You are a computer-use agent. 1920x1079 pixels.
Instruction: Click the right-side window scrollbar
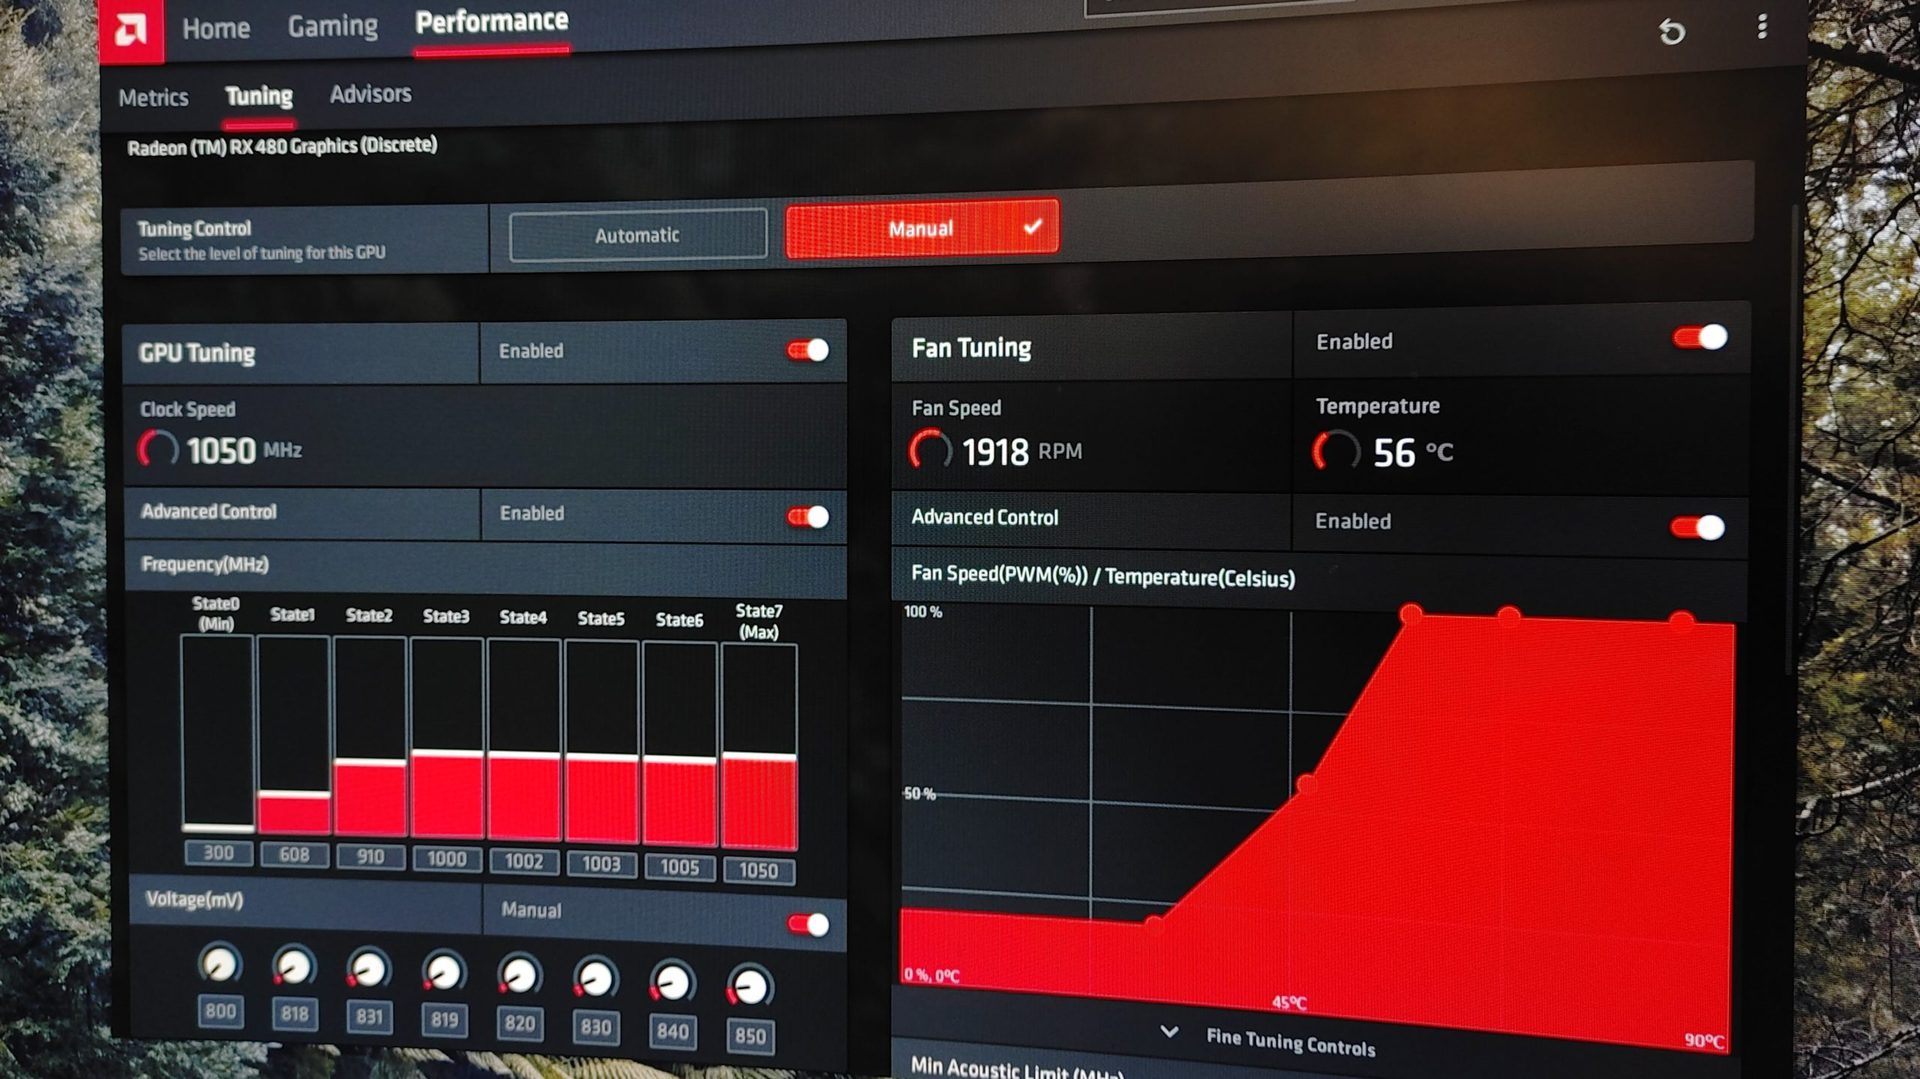click(1792, 440)
